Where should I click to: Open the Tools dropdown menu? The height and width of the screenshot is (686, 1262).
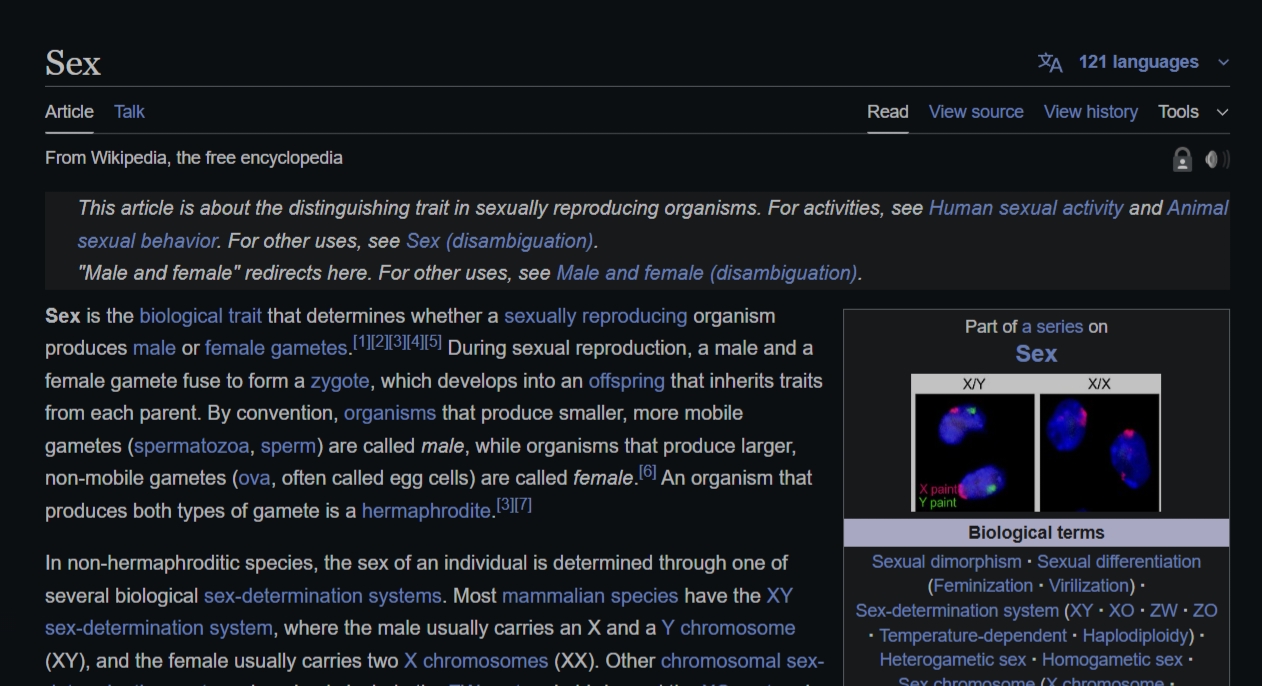coord(1192,112)
